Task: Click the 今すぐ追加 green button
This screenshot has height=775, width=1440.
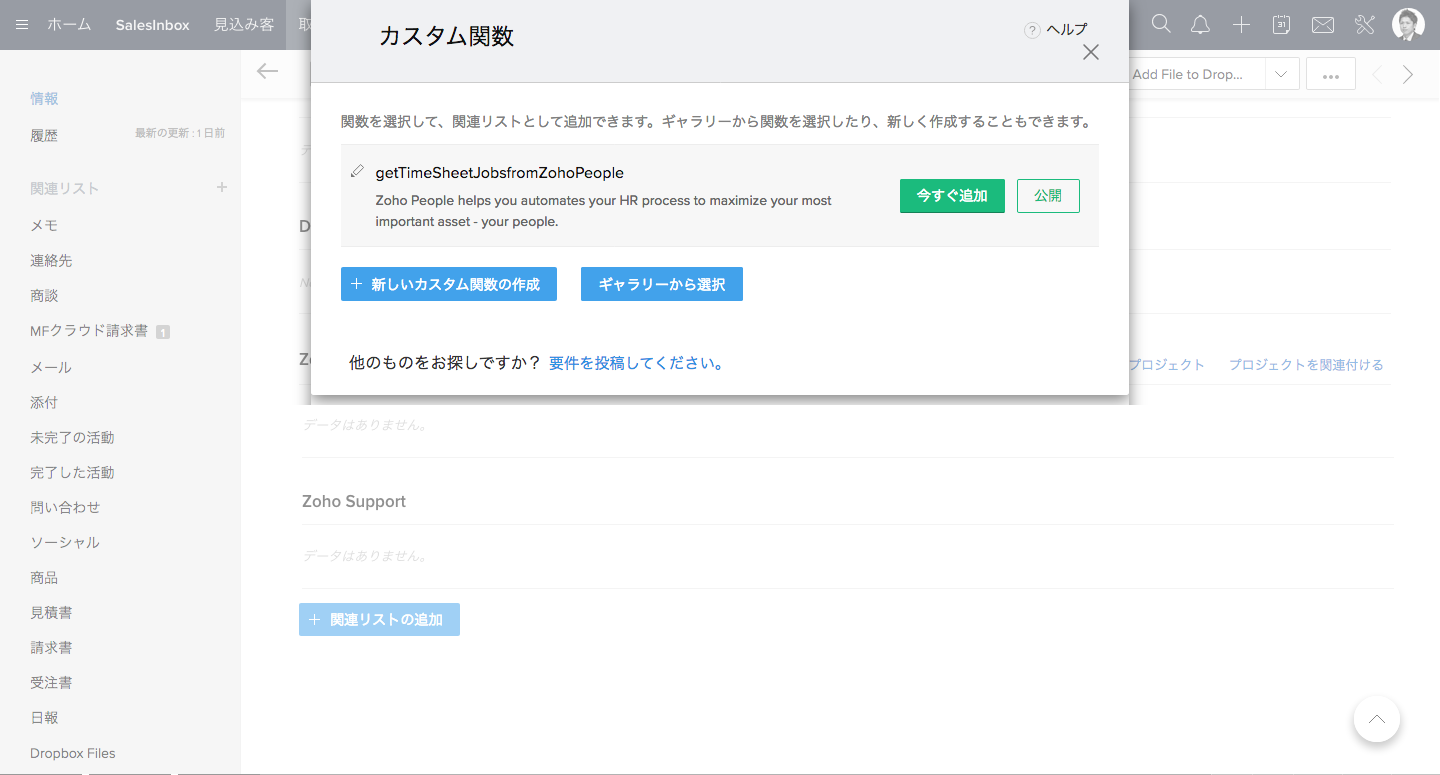Action: pyautogui.click(x=952, y=196)
